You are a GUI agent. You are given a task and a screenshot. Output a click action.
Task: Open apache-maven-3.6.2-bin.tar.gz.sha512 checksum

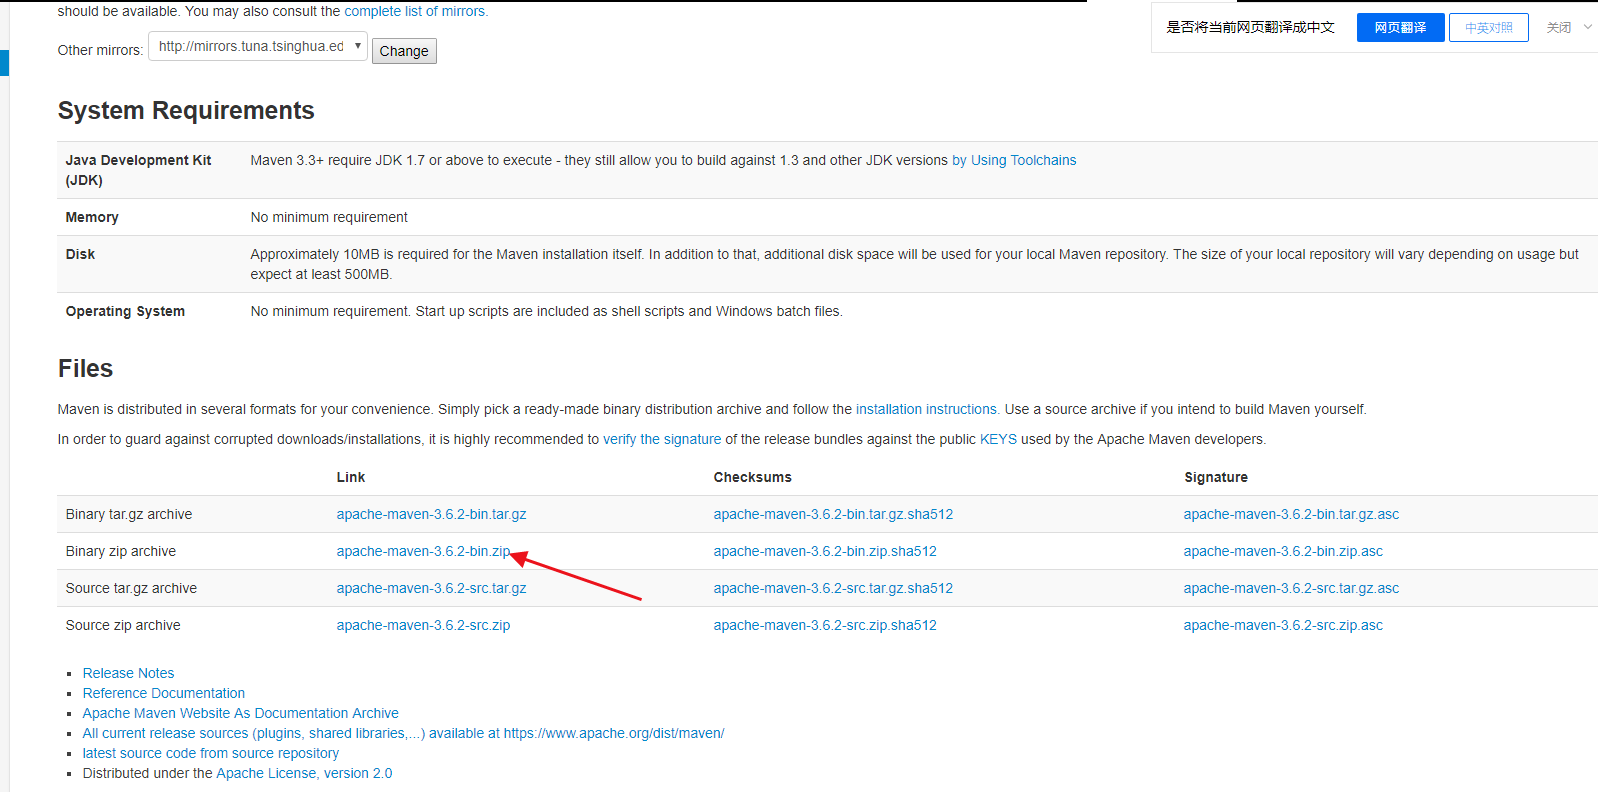point(833,514)
